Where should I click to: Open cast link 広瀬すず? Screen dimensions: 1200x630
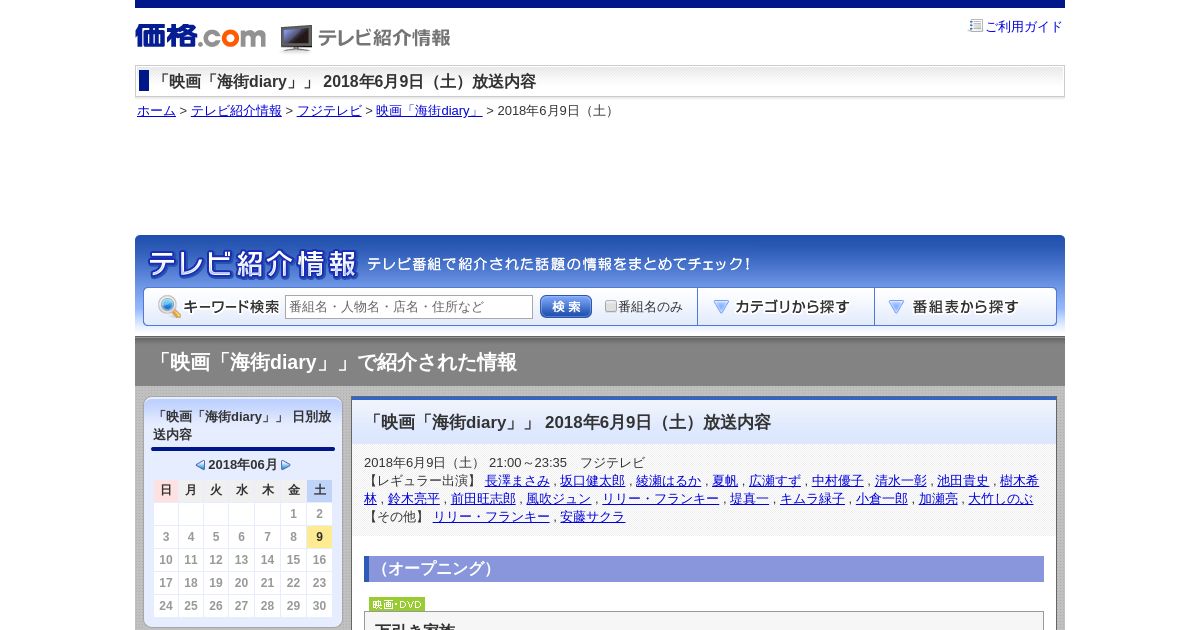775,481
